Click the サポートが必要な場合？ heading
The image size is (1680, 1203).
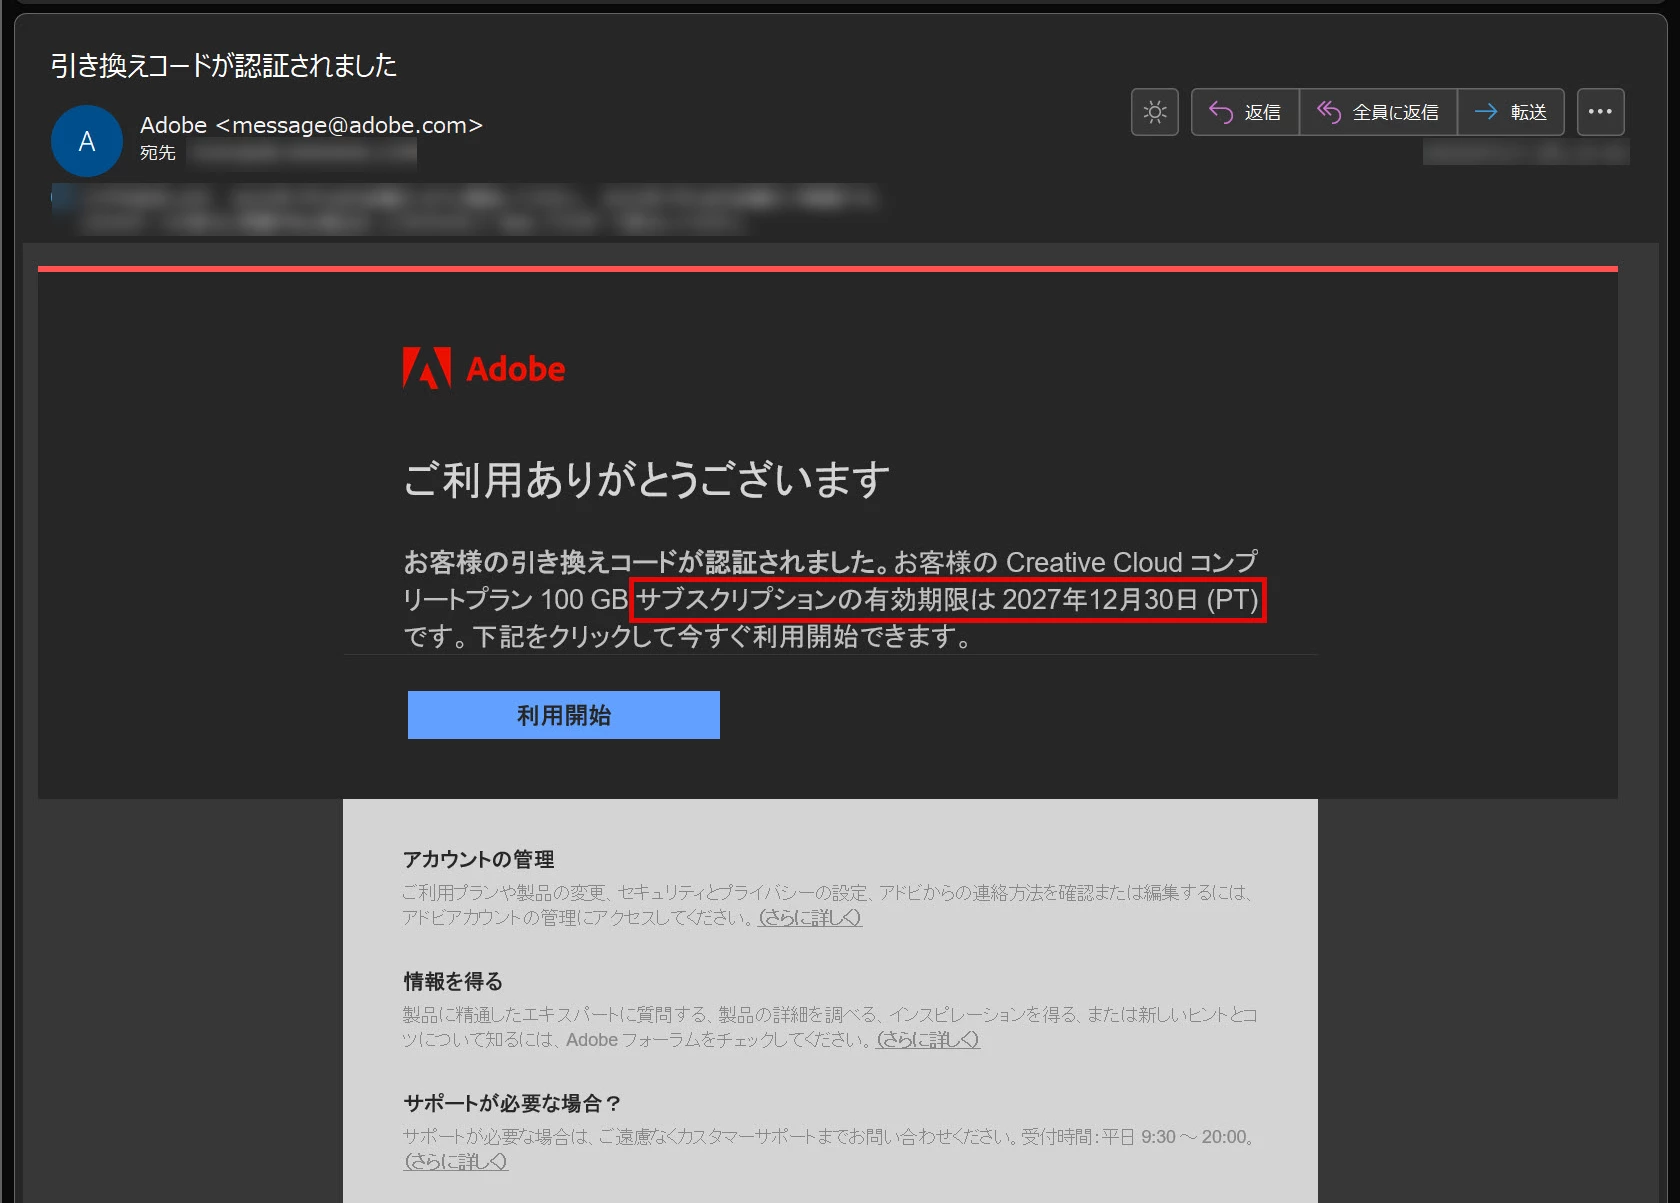513,1103
